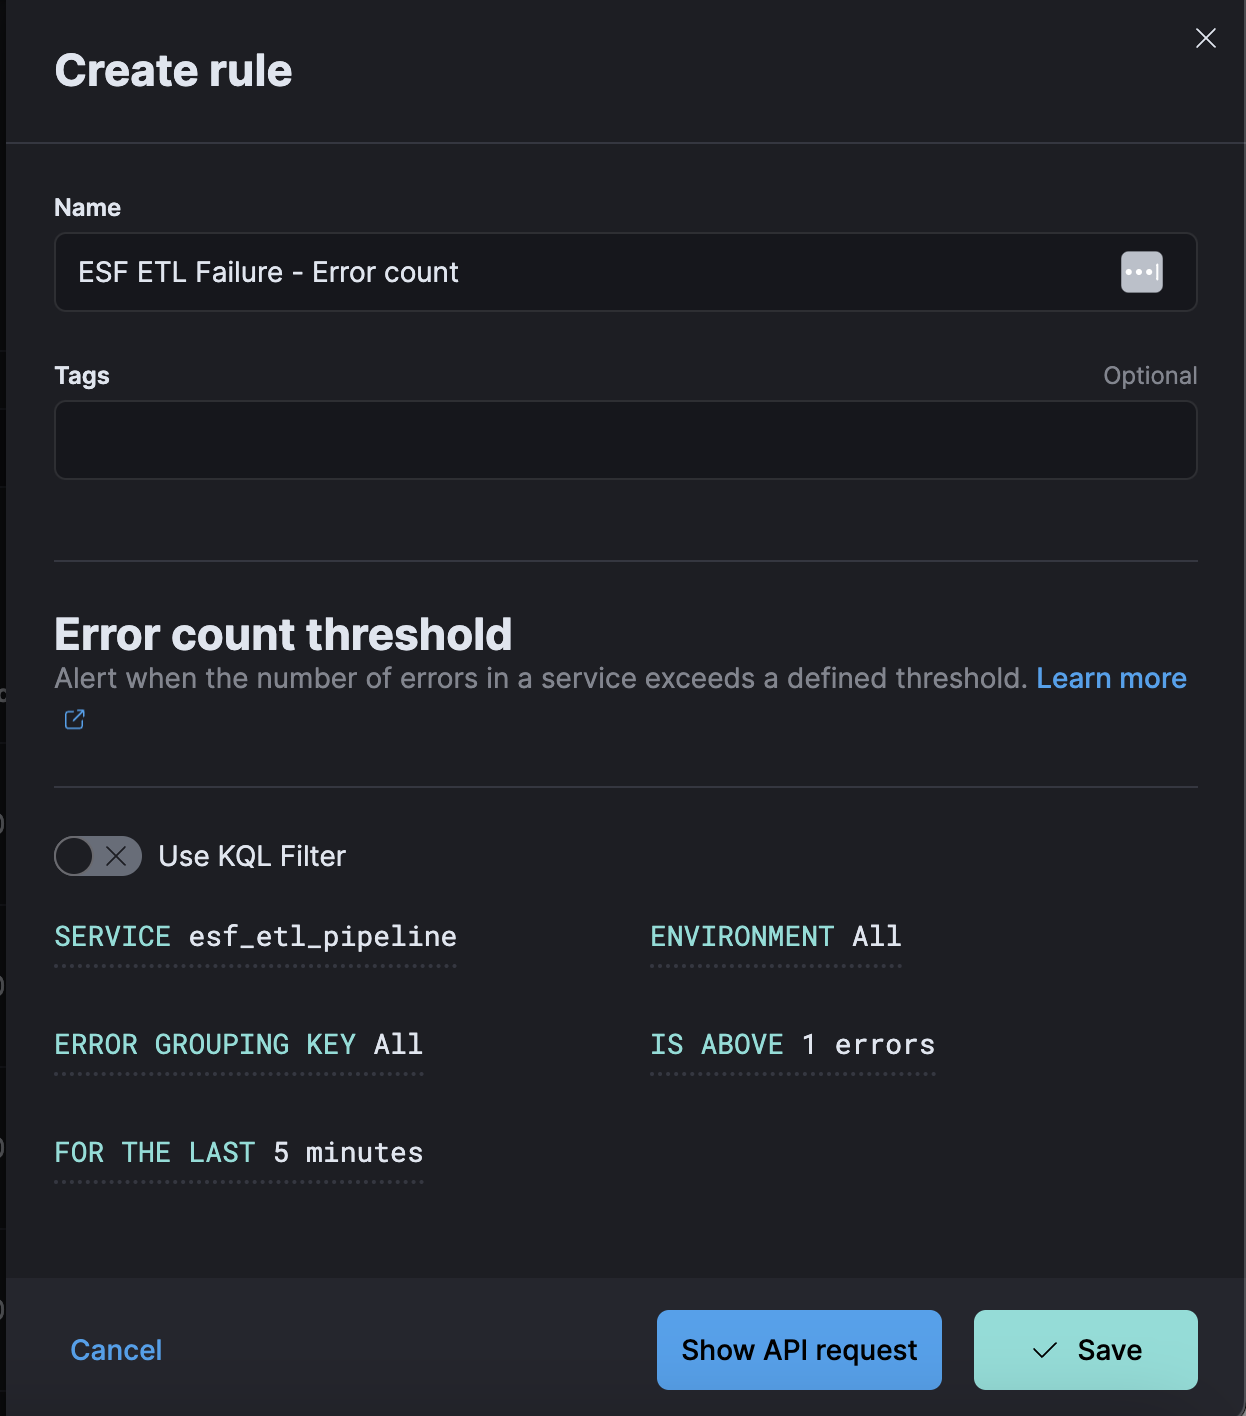Focus the rule Name input field

tap(580, 272)
